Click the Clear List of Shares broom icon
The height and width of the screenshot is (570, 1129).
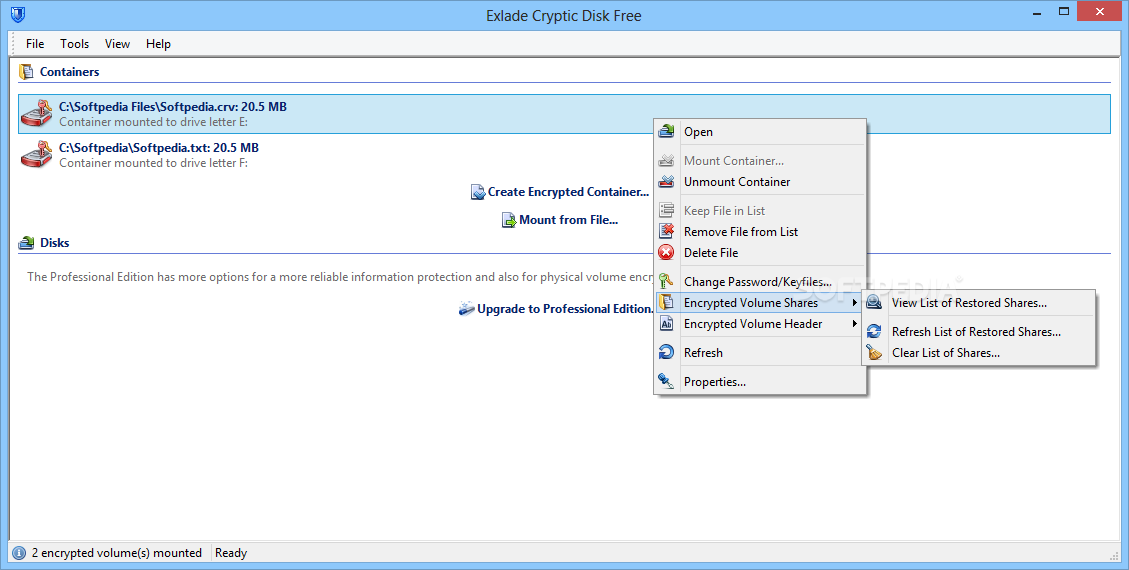coord(874,353)
